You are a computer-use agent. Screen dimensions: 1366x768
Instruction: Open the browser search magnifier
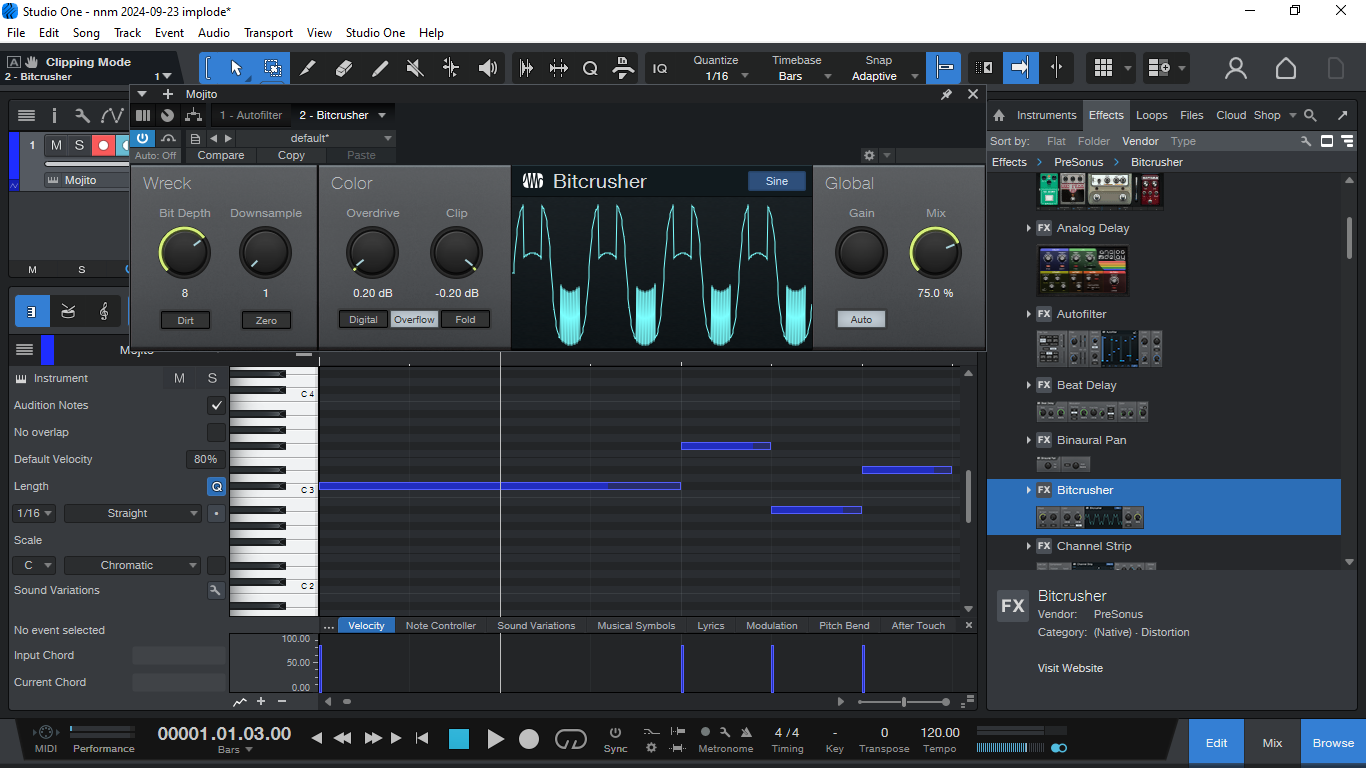[x=1311, y=115]
